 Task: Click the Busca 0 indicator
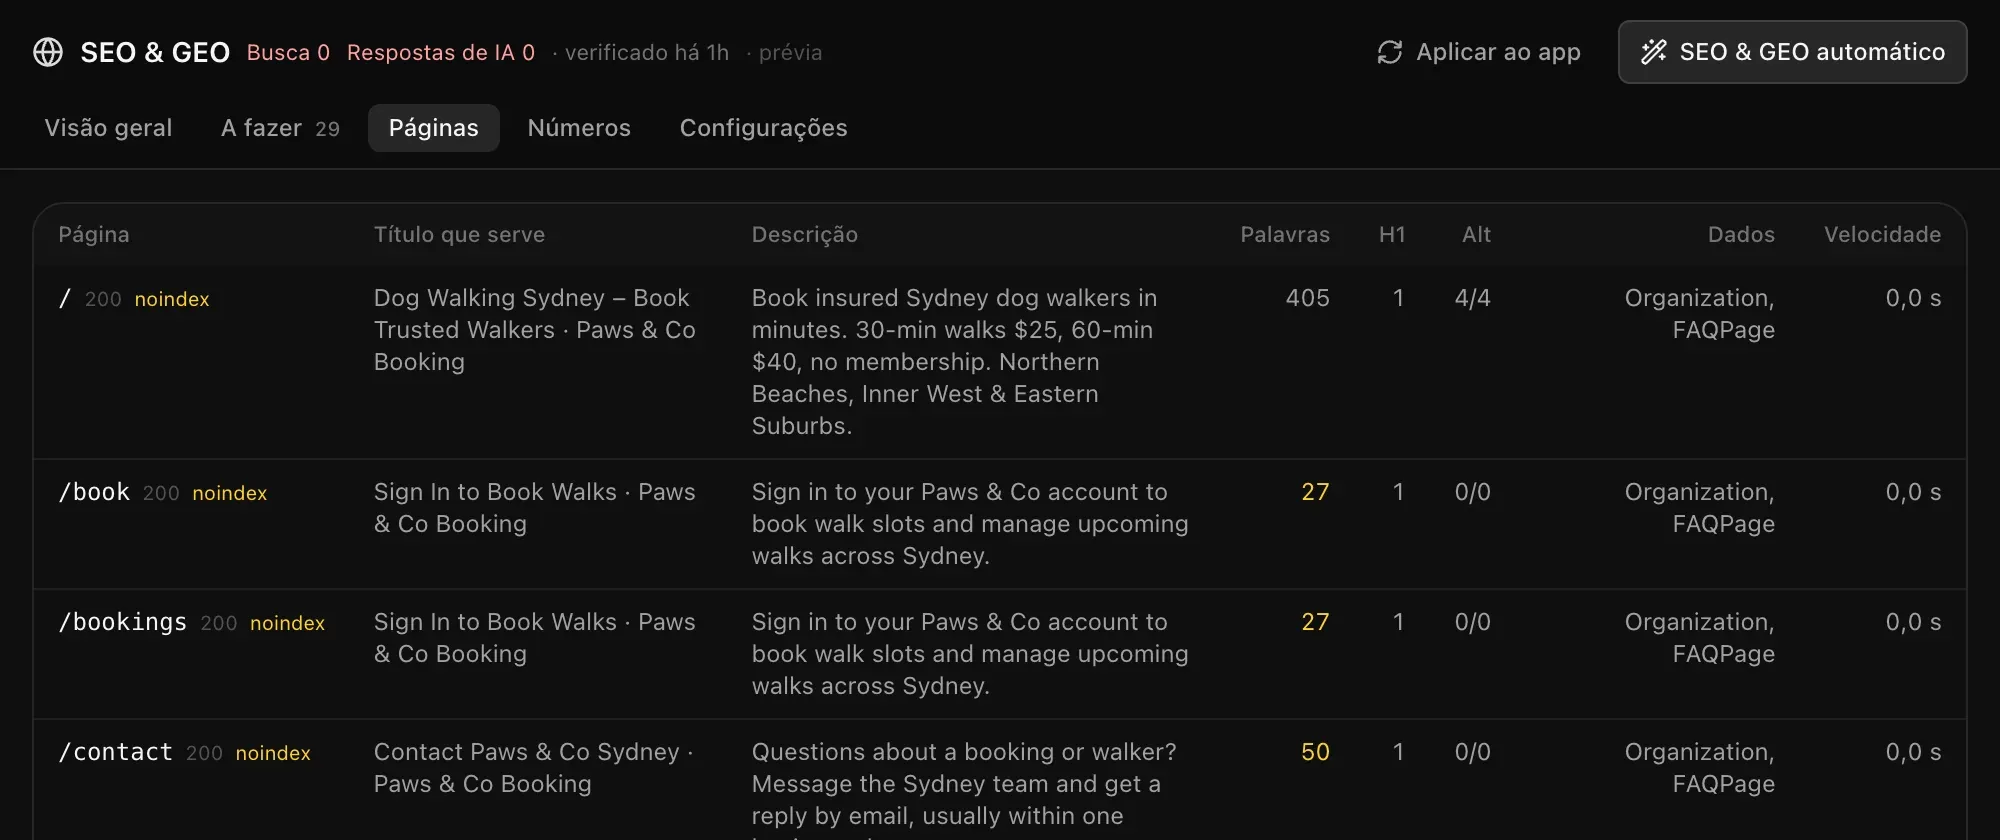288,52
